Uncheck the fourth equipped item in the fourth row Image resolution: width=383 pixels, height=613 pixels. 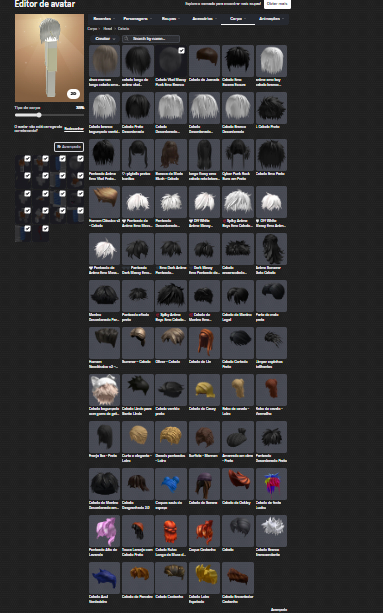(80, 210)
